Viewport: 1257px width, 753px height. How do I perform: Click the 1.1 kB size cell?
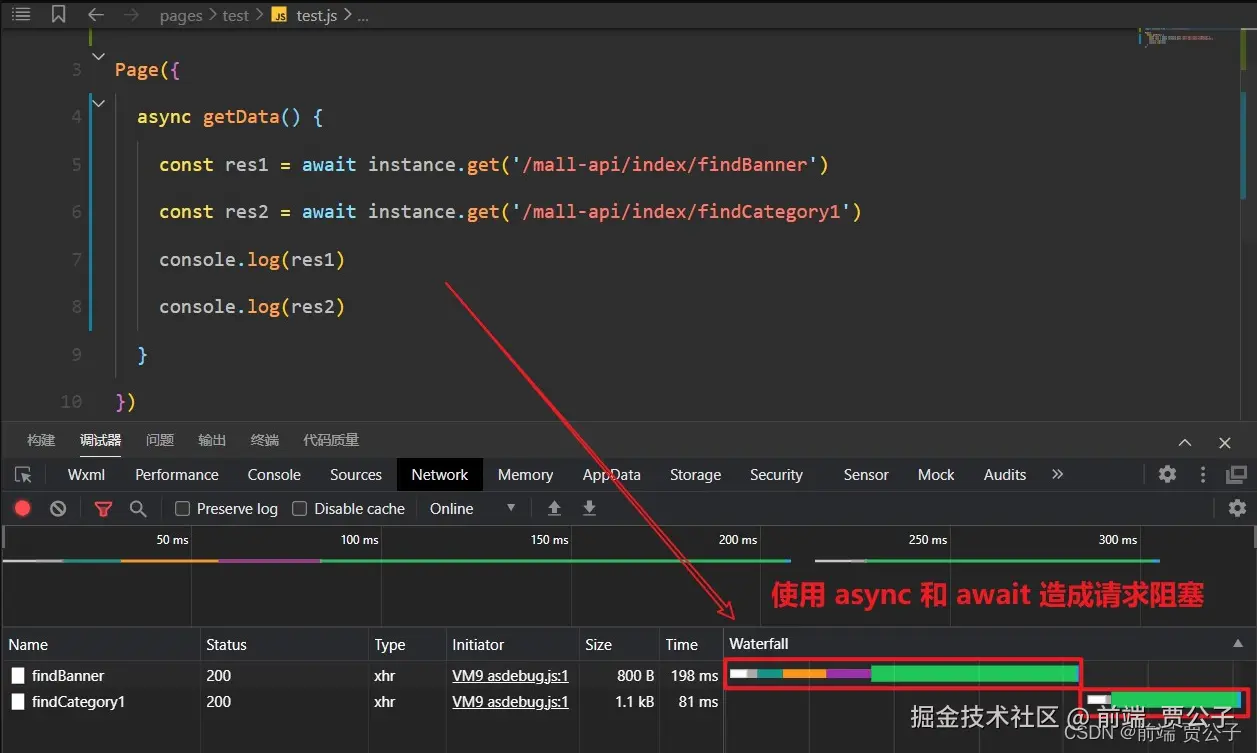(x=634, y=702)
